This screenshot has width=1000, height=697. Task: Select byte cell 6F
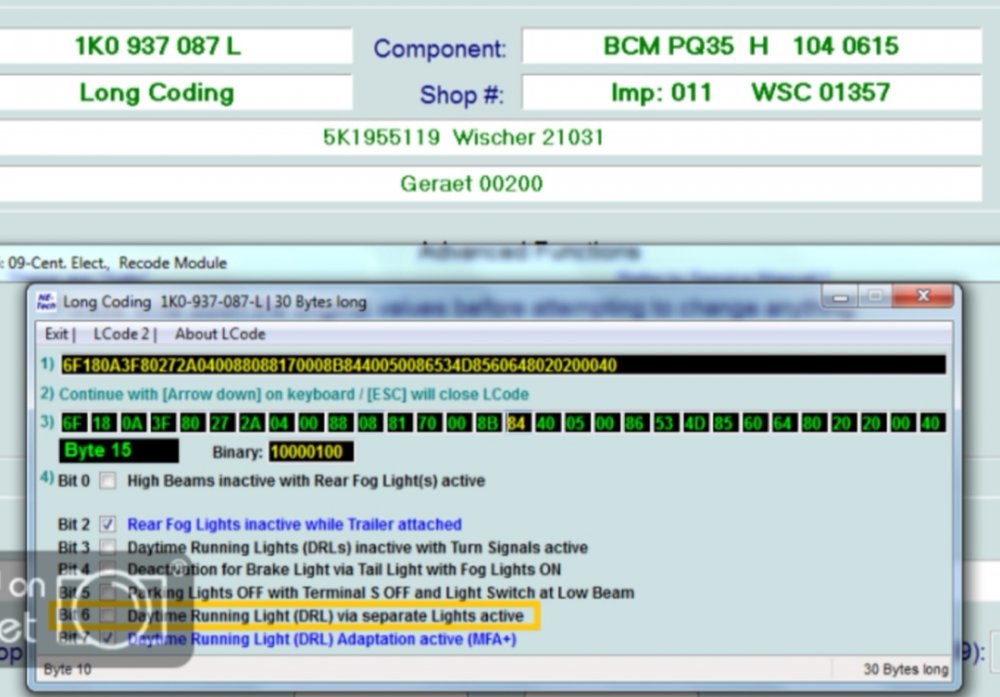point(74,423)
